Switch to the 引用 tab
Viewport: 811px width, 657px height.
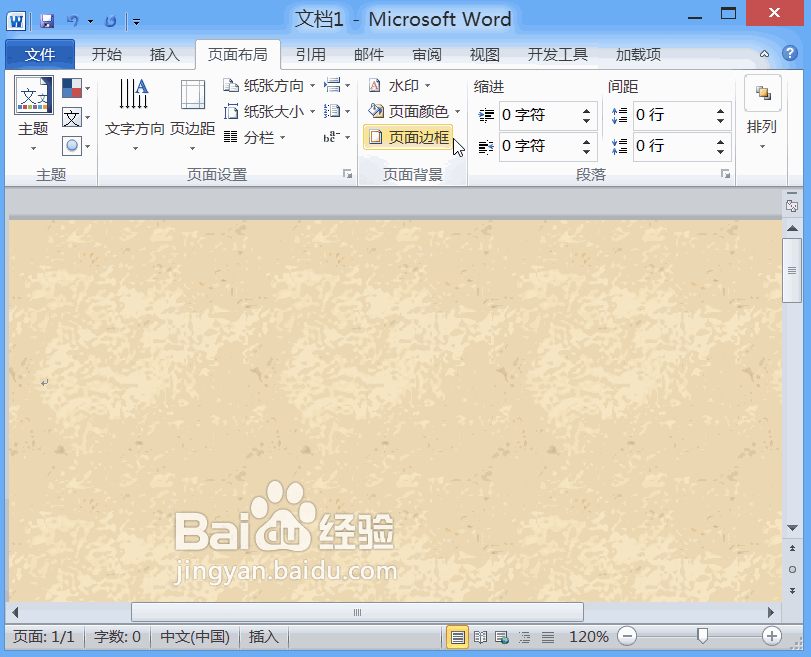(311, 54)
